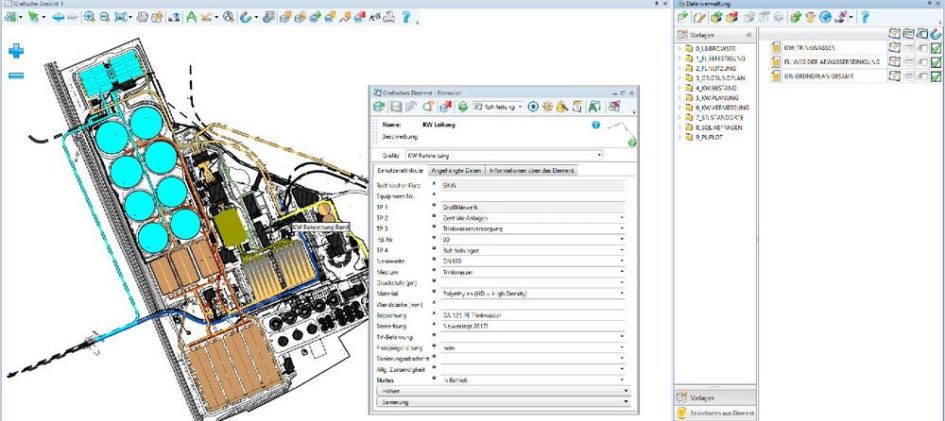Click the zoom in magnifier toolbar icon
Screen dimensions: 945x421
(x=89, y=18)
